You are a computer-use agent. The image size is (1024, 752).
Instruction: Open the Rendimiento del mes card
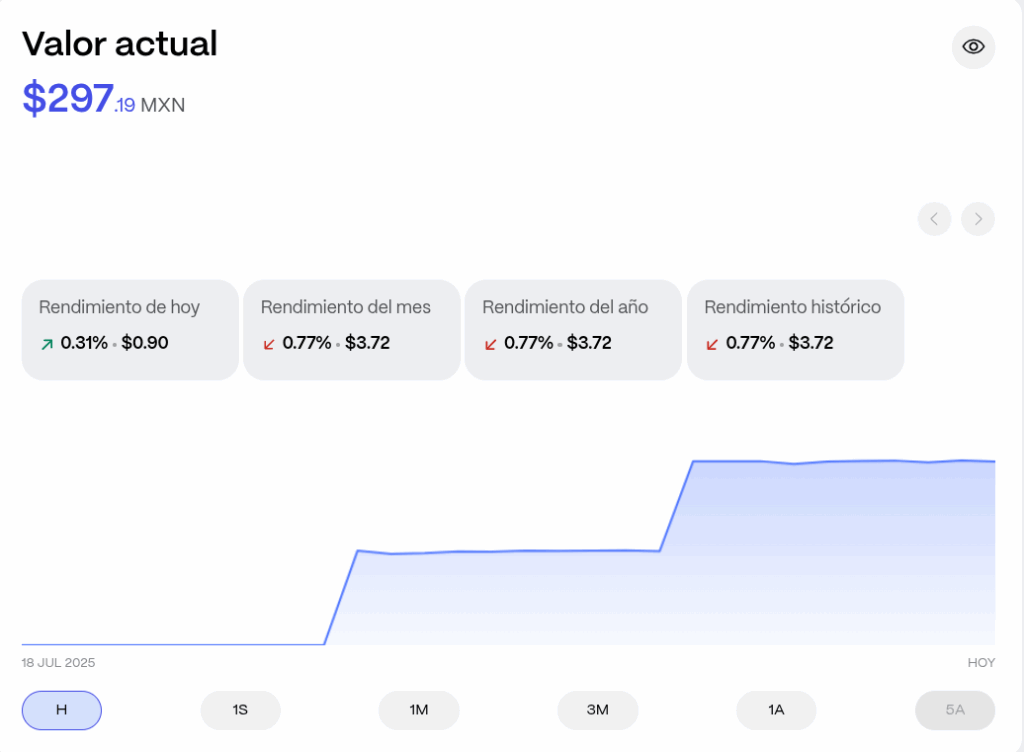(352, 329)
